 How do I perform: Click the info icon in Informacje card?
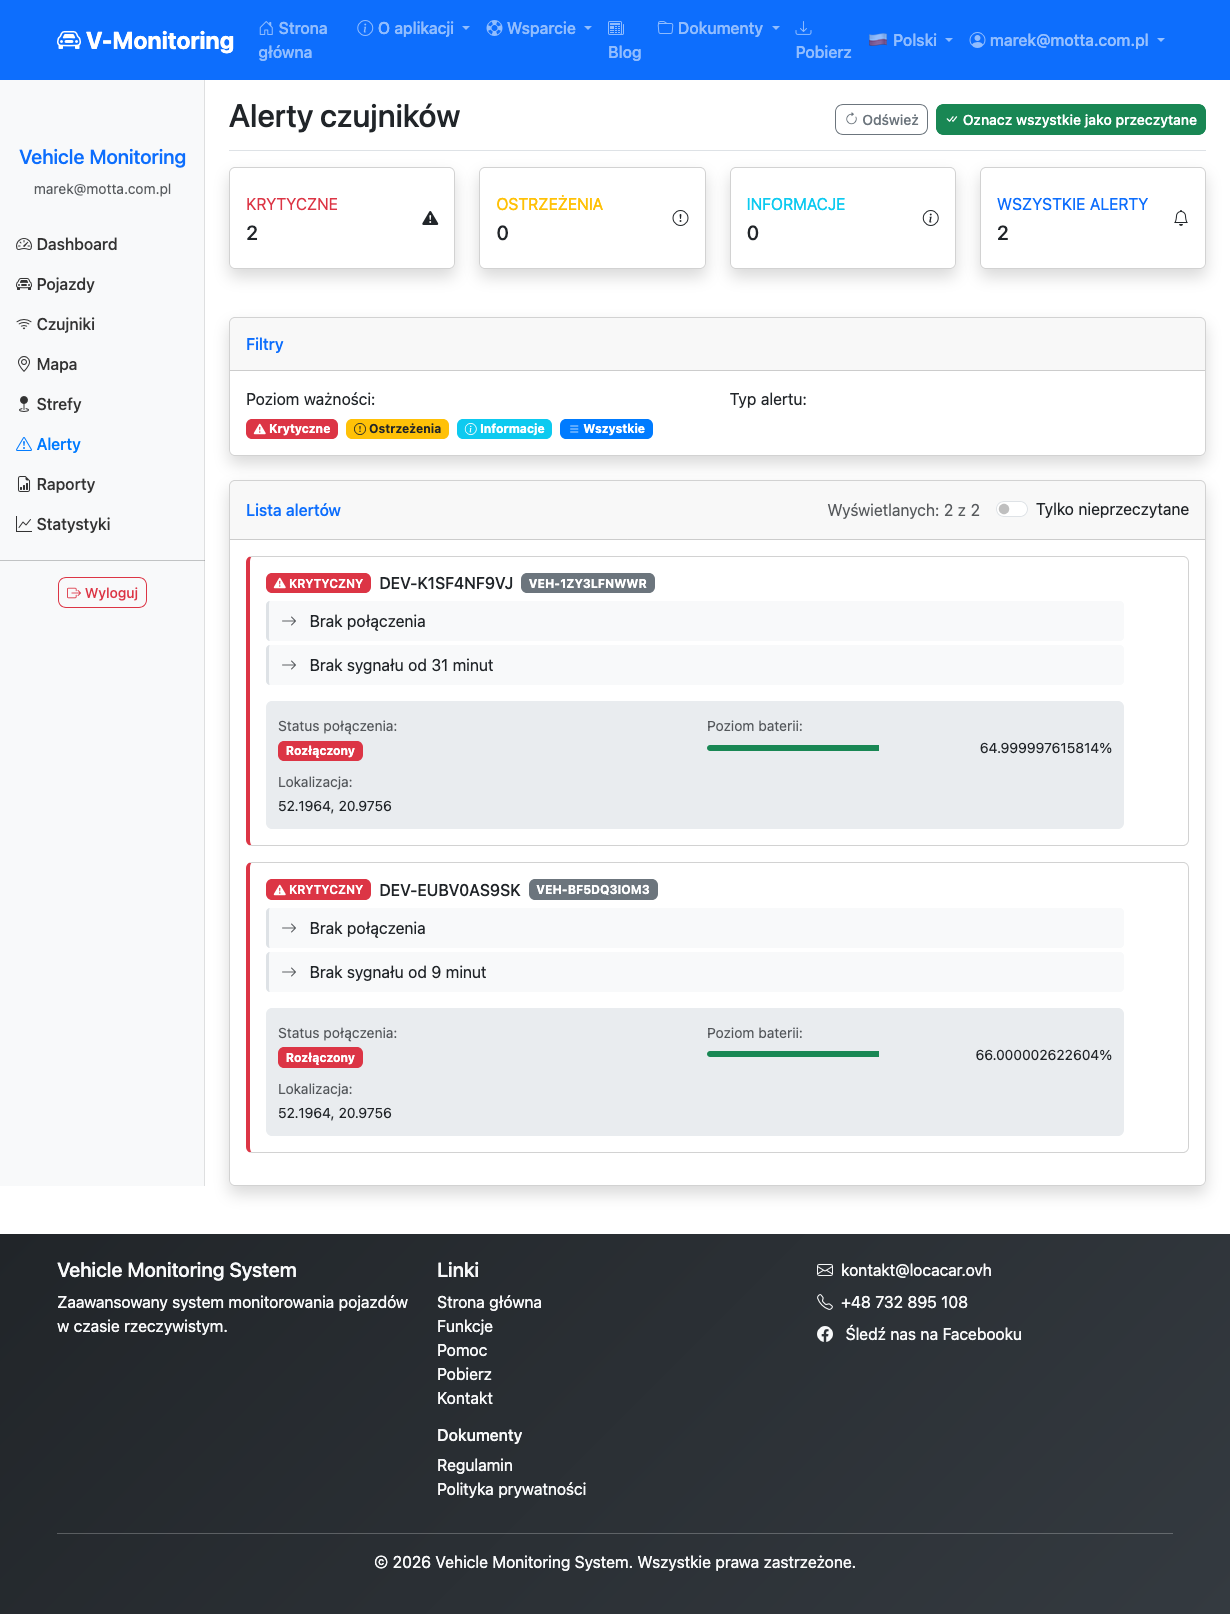point(930,218)
